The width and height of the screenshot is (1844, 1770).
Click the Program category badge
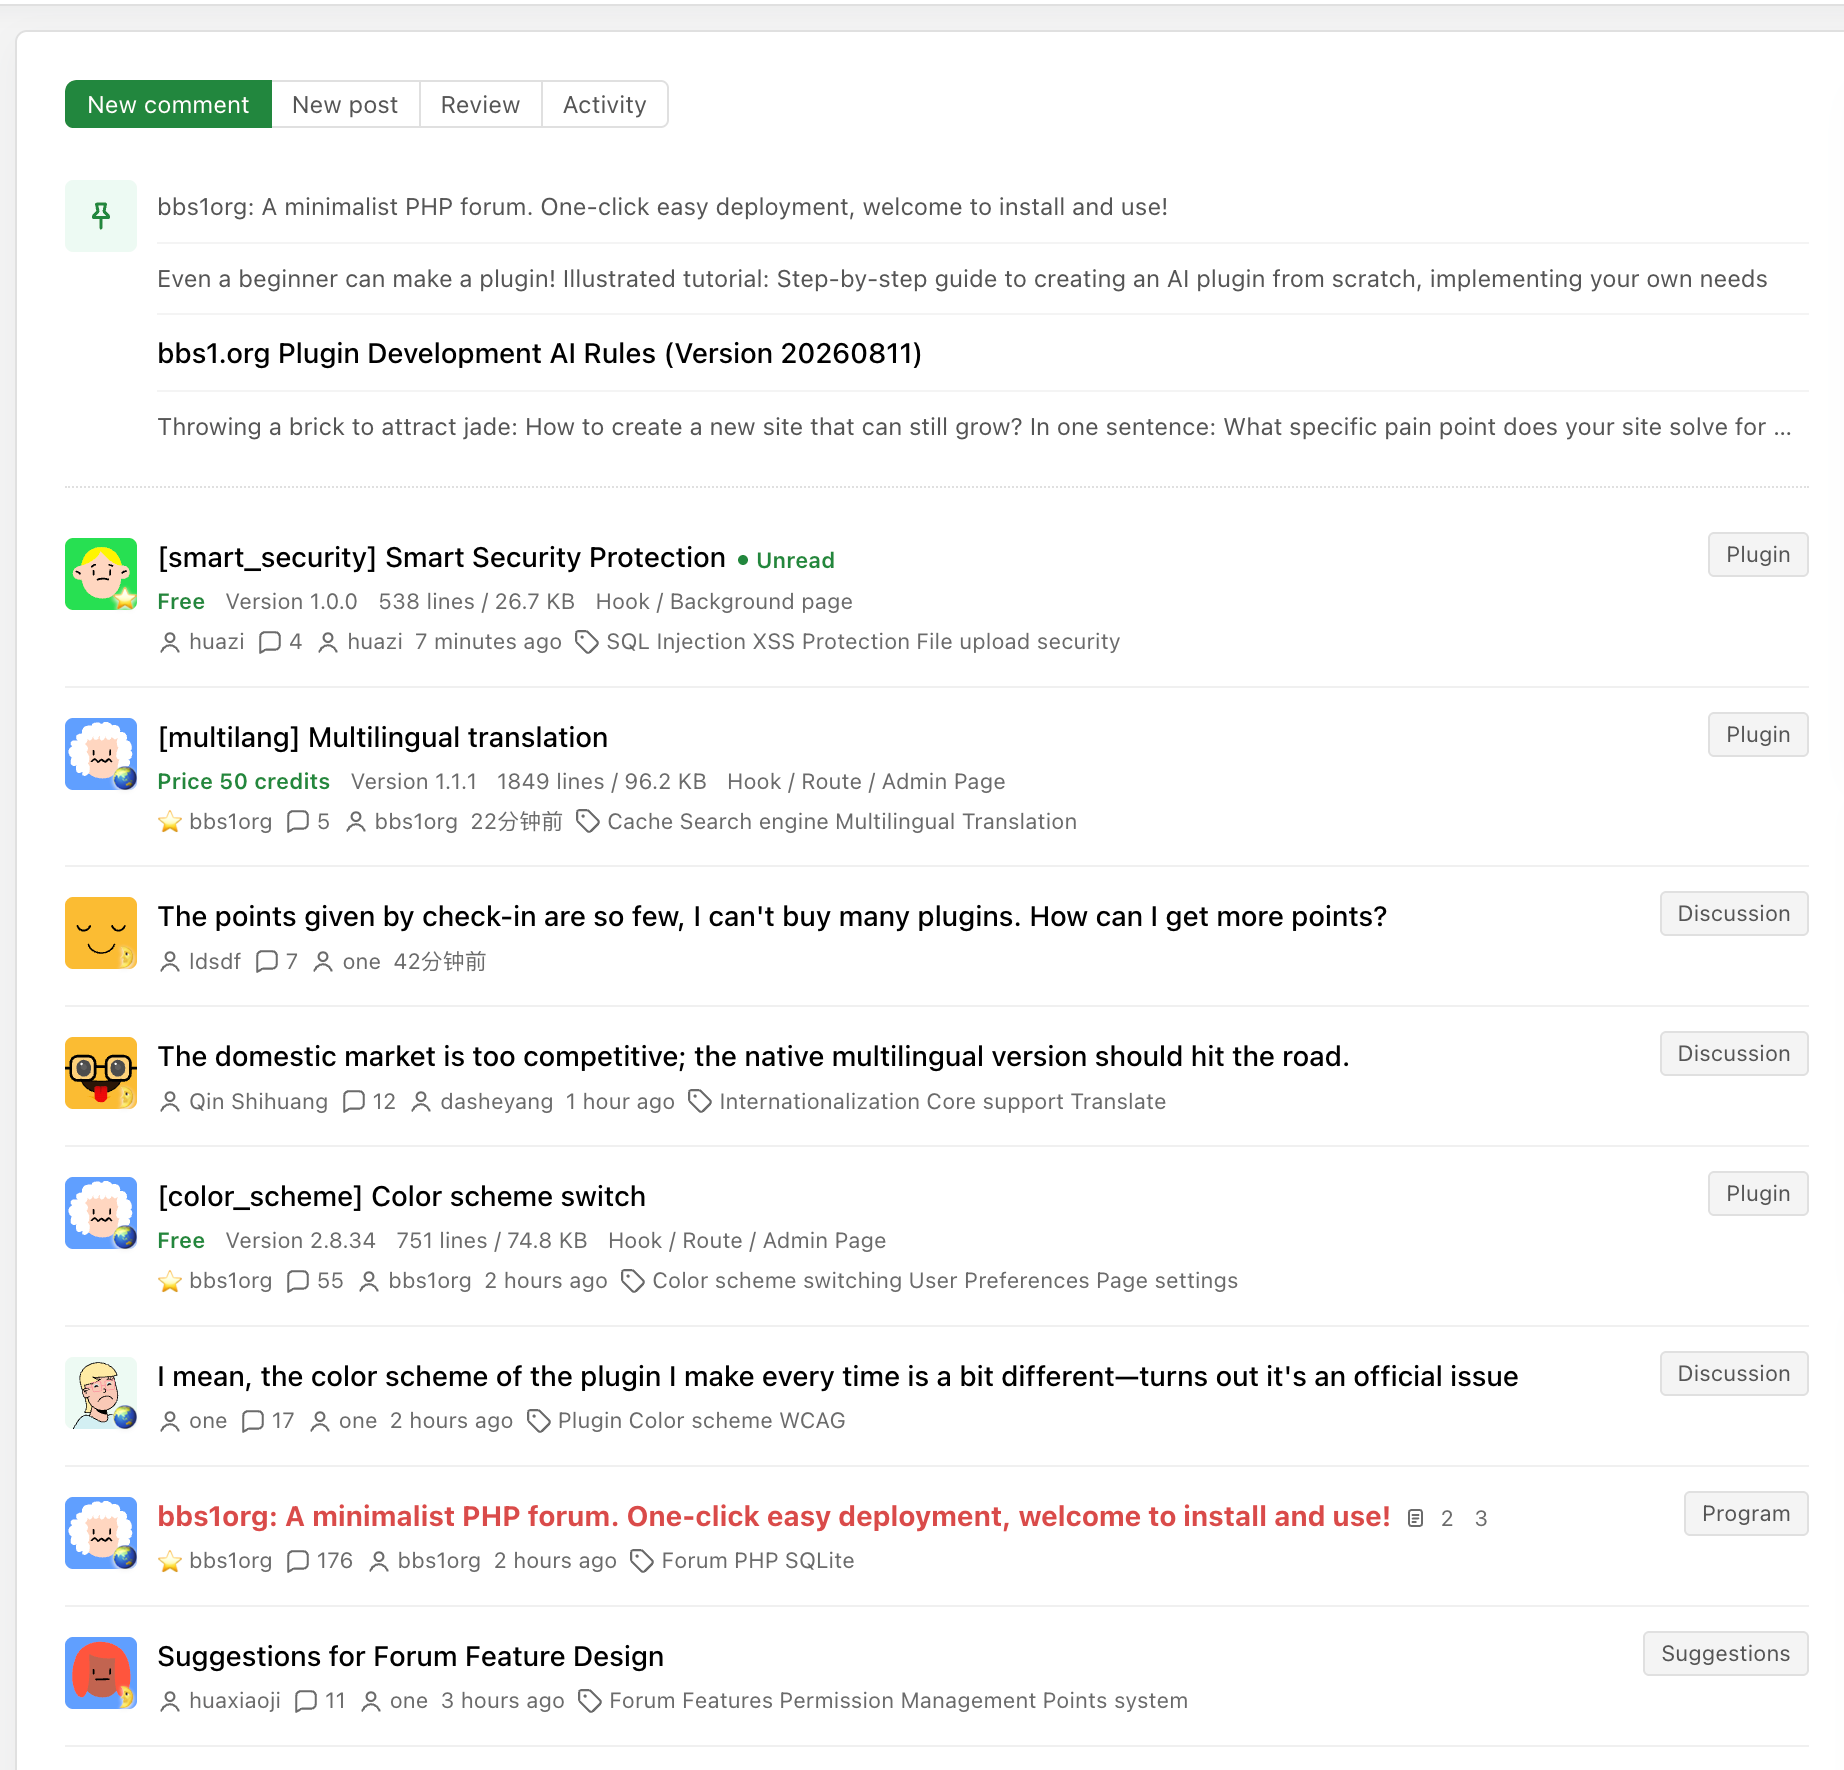[1746, 1514]
